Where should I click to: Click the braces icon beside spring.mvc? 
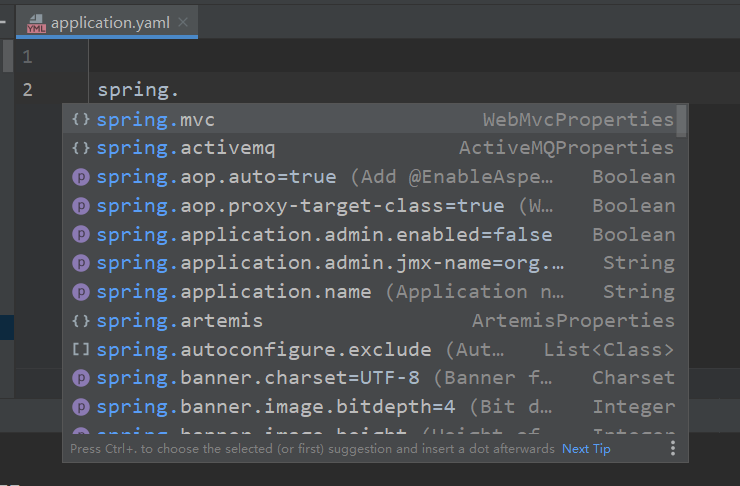[81, 120]
